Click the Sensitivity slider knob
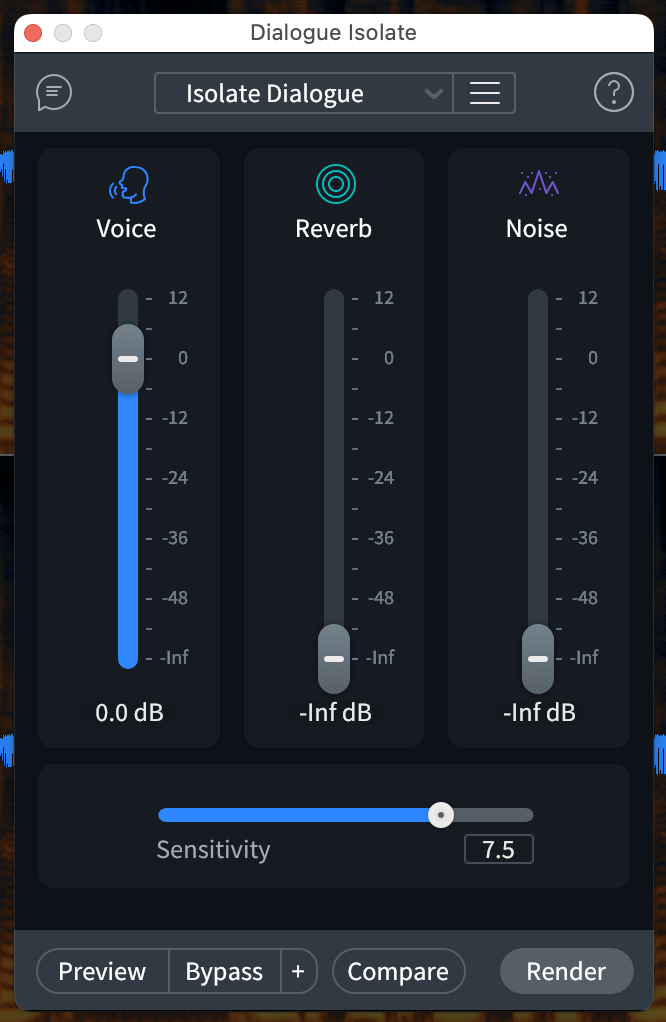The height and width of the screenshot is (1022, 666). pos(440,815)
